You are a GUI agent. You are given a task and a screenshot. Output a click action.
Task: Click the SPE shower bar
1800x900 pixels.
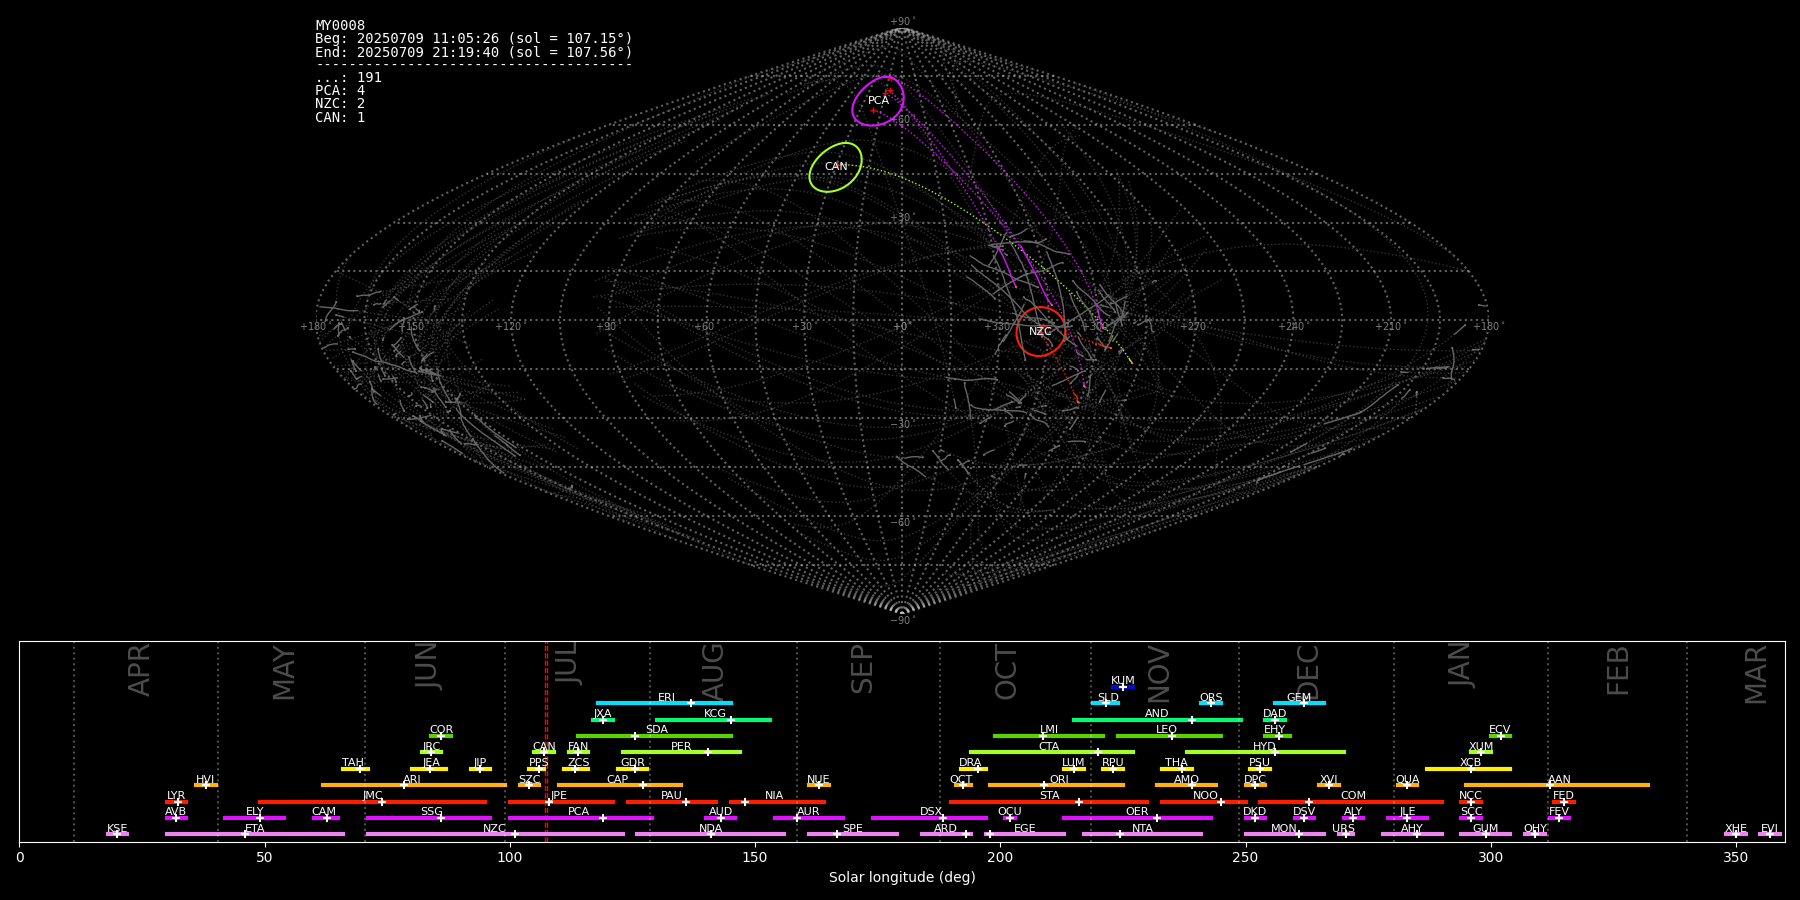(853, 834)
